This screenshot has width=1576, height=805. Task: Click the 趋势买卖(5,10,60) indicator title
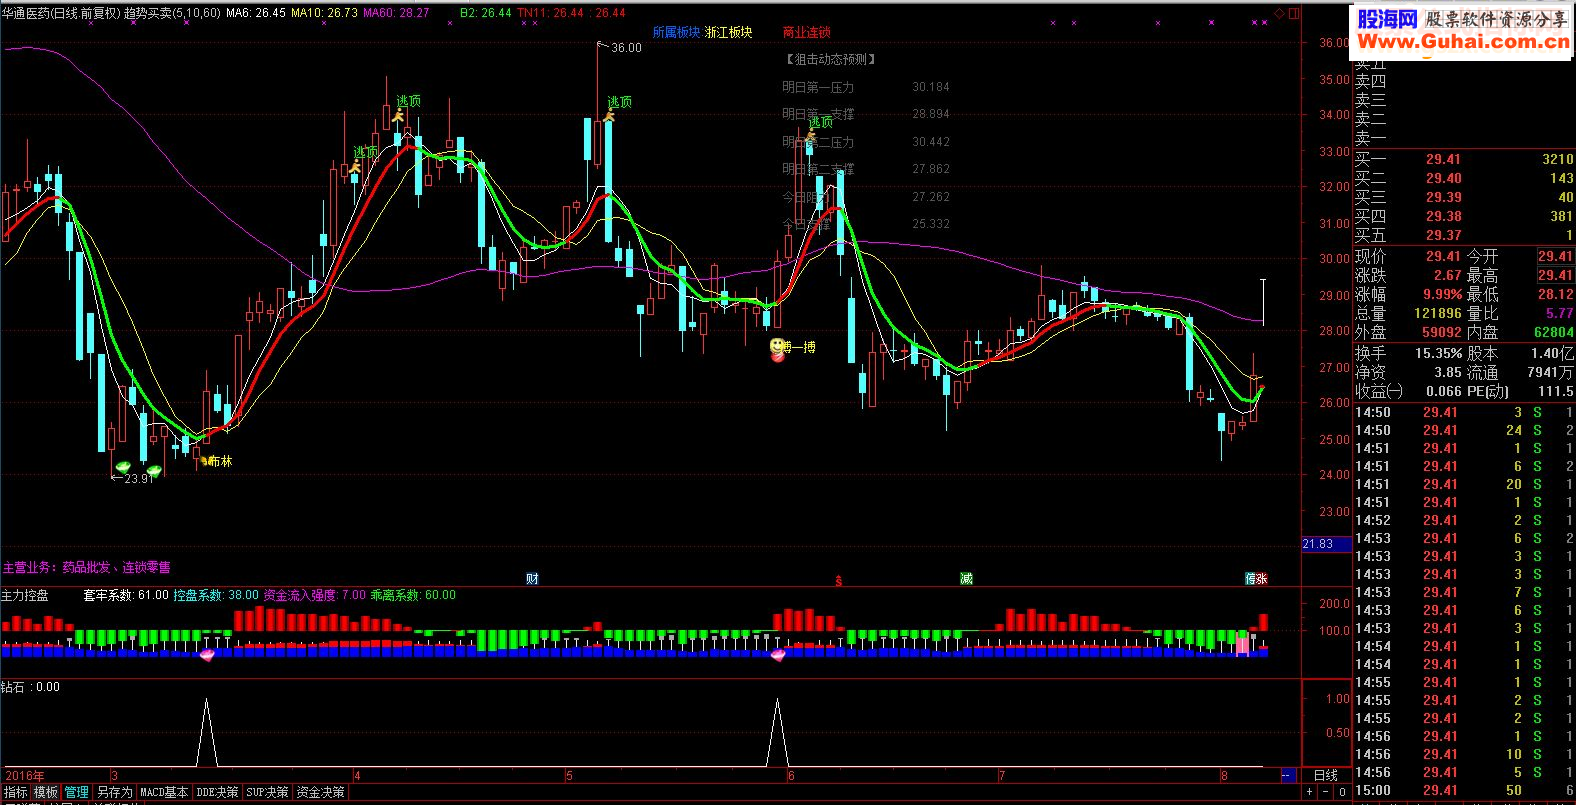click(x=172, y=13)
